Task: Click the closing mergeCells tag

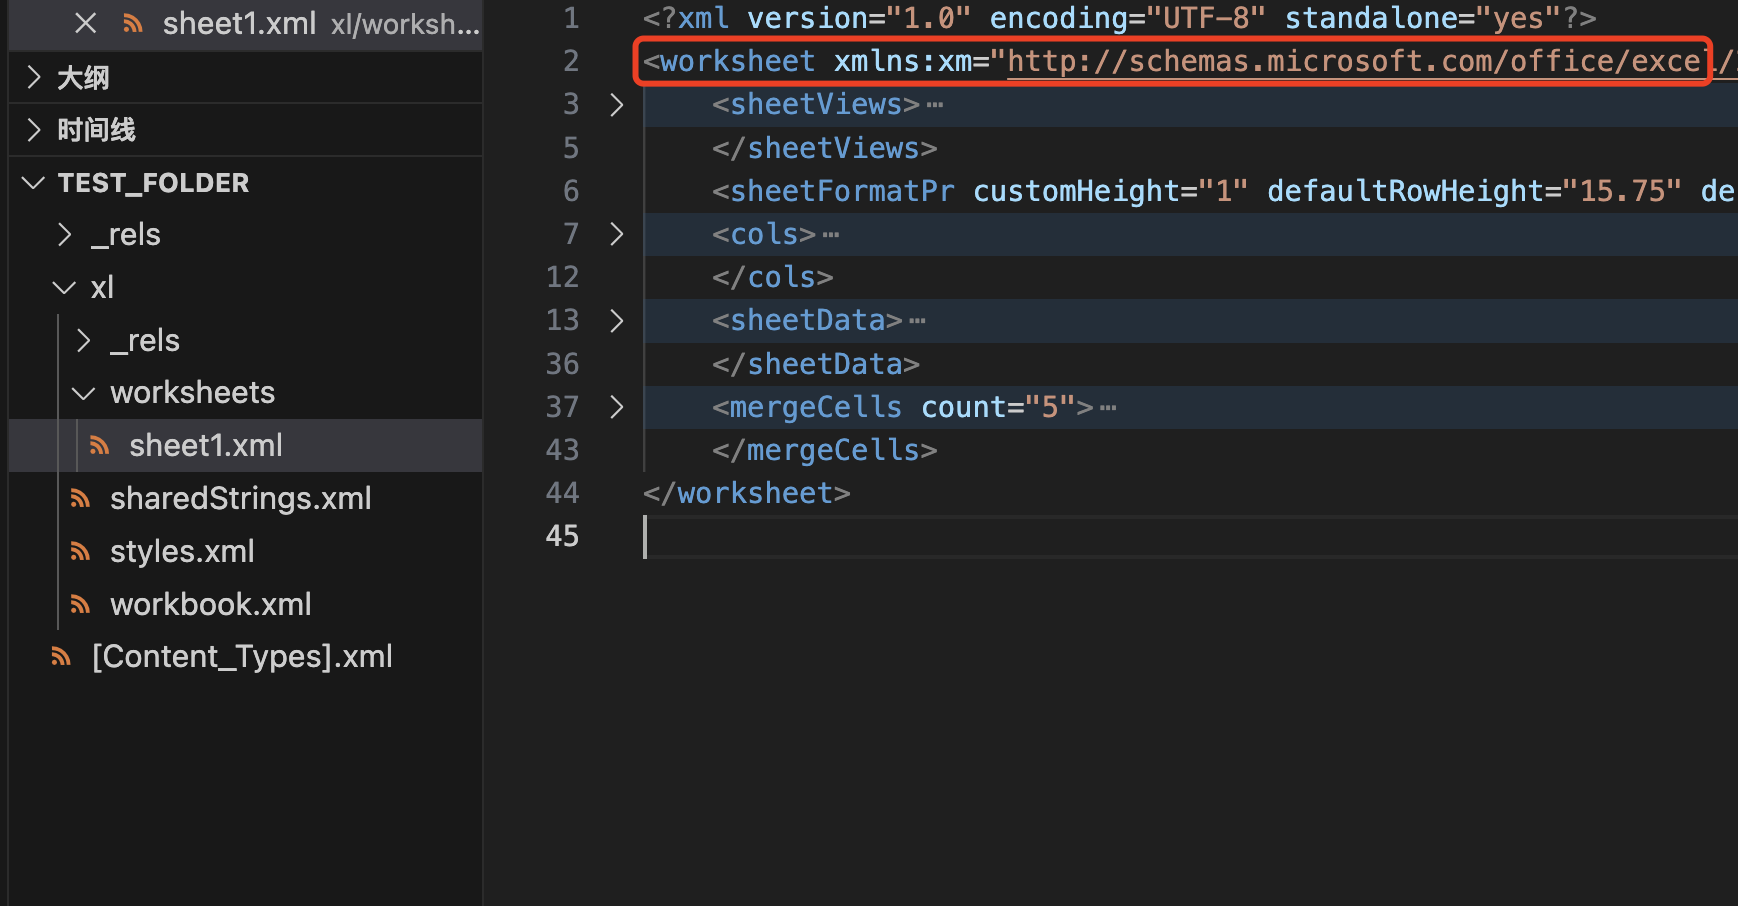Action: click(x=825, y=450)
